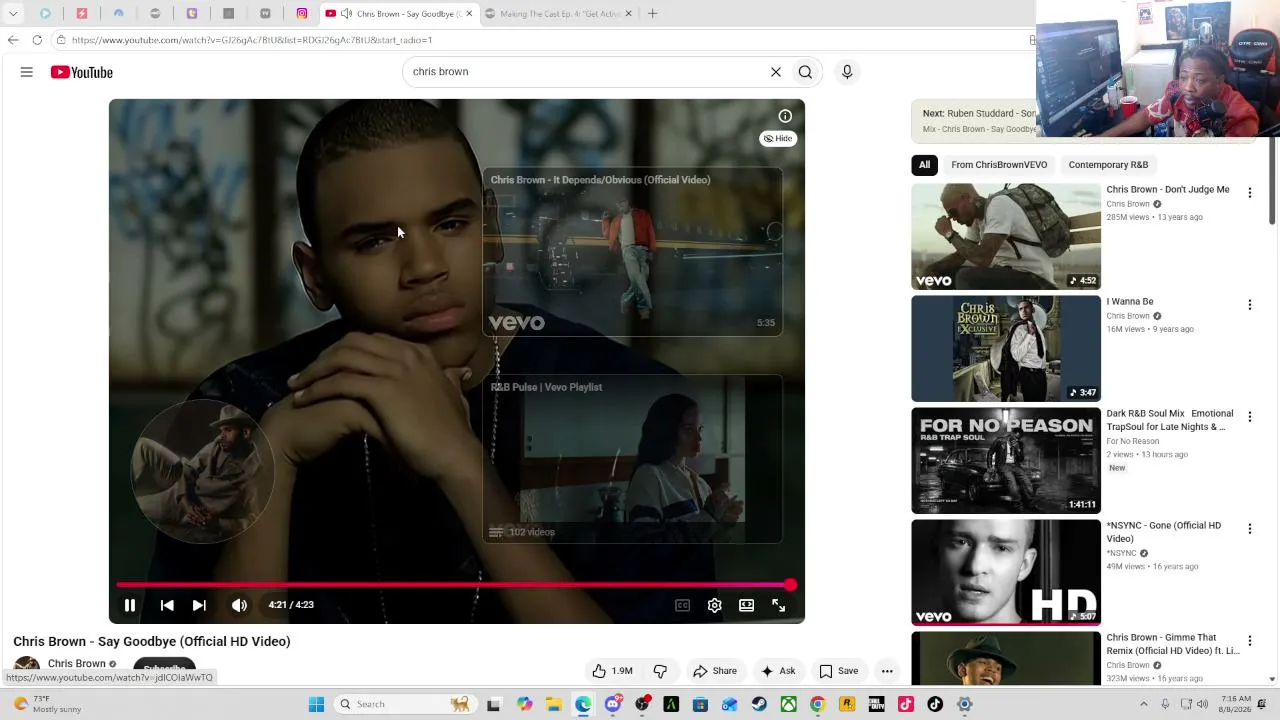Open options for I Wanna Be
1280x720 pixels.
(1249, 305)
